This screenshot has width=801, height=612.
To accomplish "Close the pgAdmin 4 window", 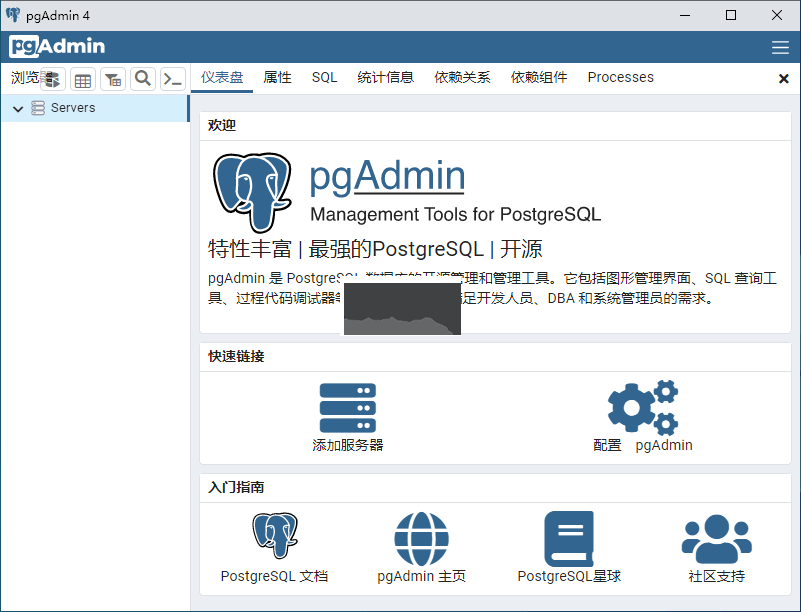I will (x=777, y=15).
